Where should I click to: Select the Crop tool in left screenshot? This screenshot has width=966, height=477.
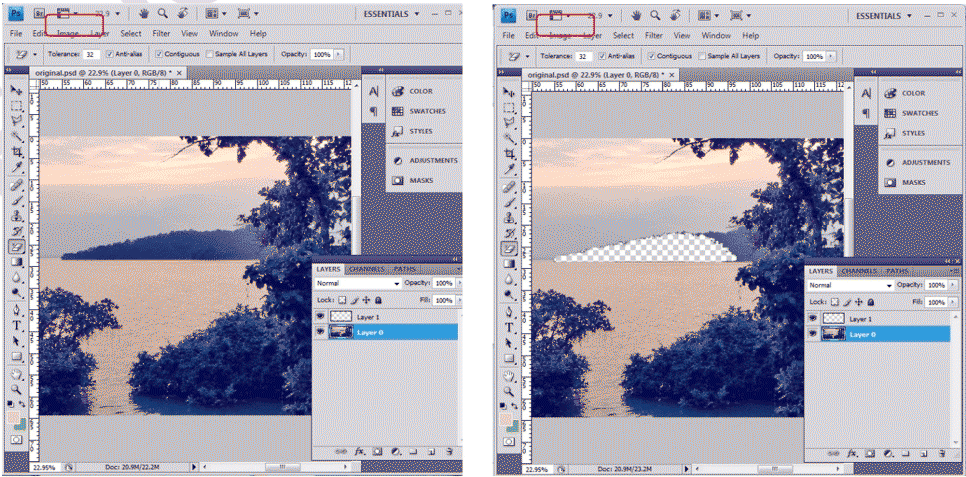point(17,152)
